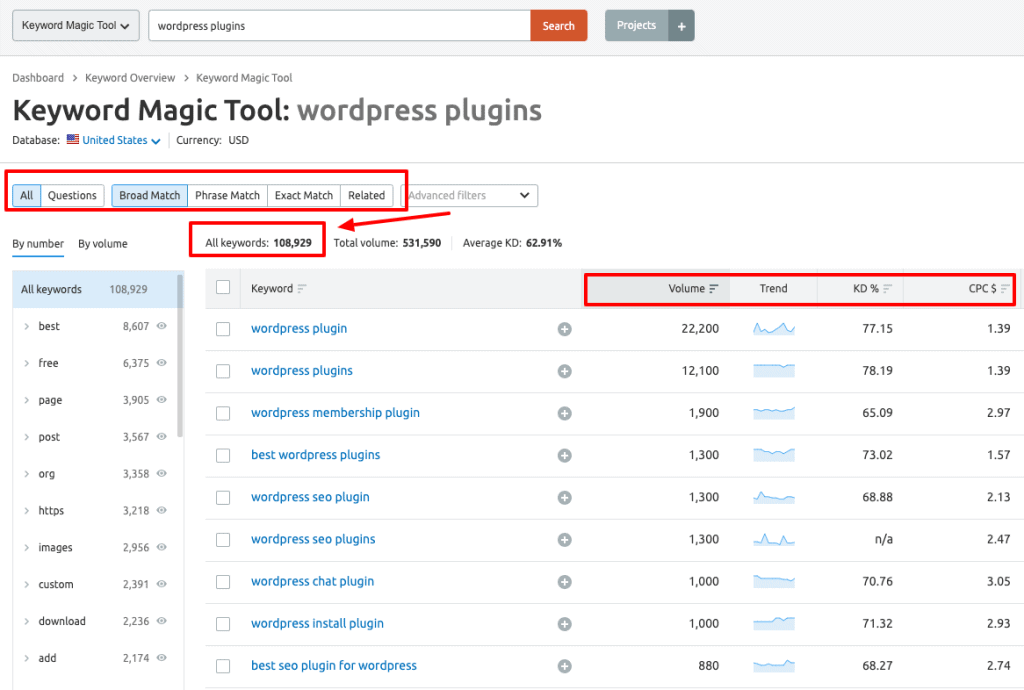The image size is (1024, 690).
Task: Select the By volume tab
Action: click(103, 243)
